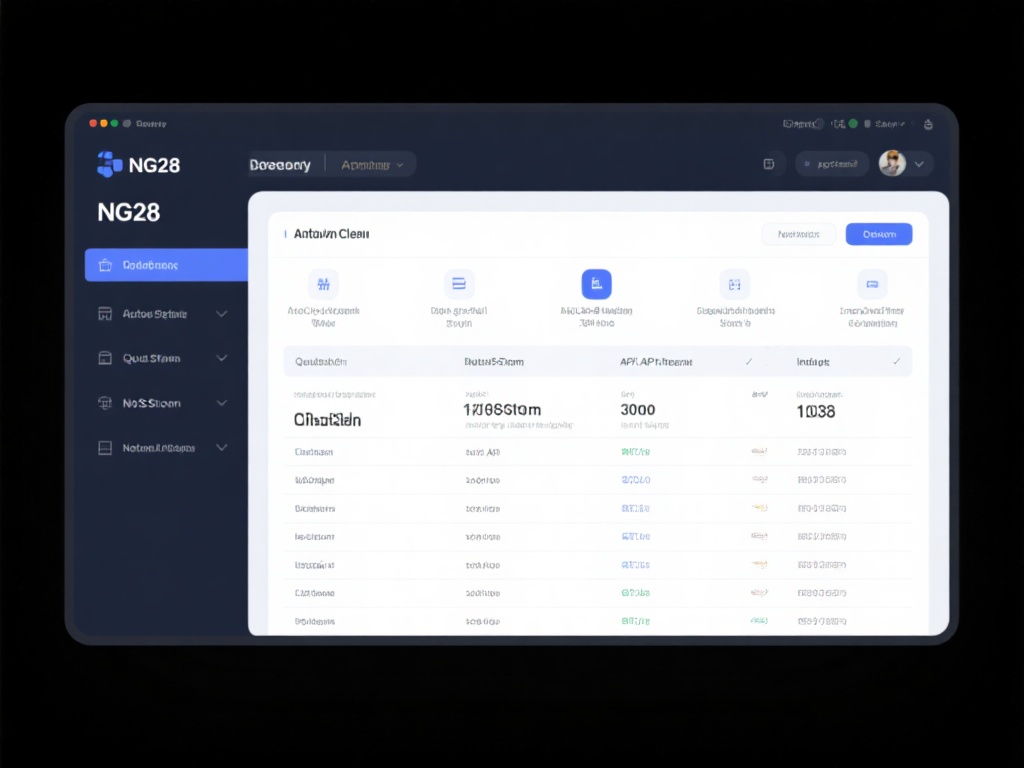The height and width of the screenshot is (768, 1024).
Task: Toggle the checkmark in the API table column header
Action: click(x=749, y=361)
